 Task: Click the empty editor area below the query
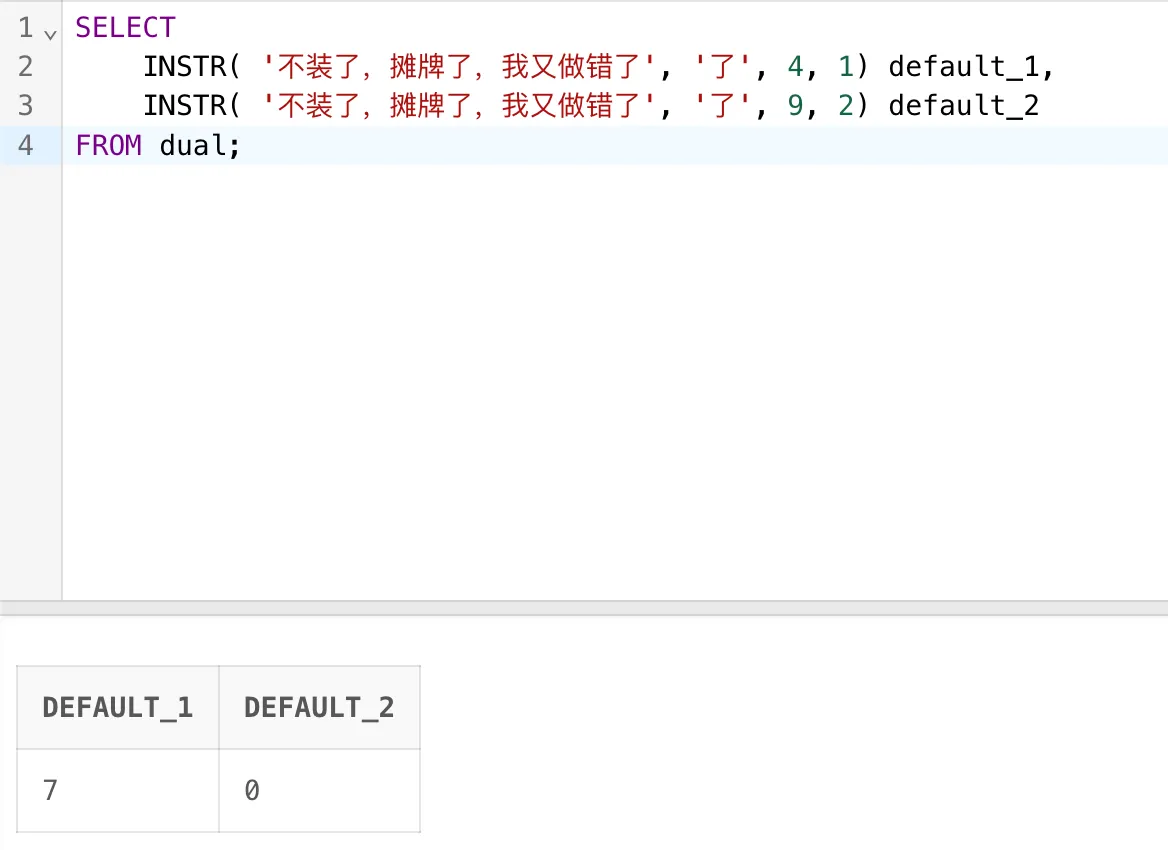[x=615, y=380]
